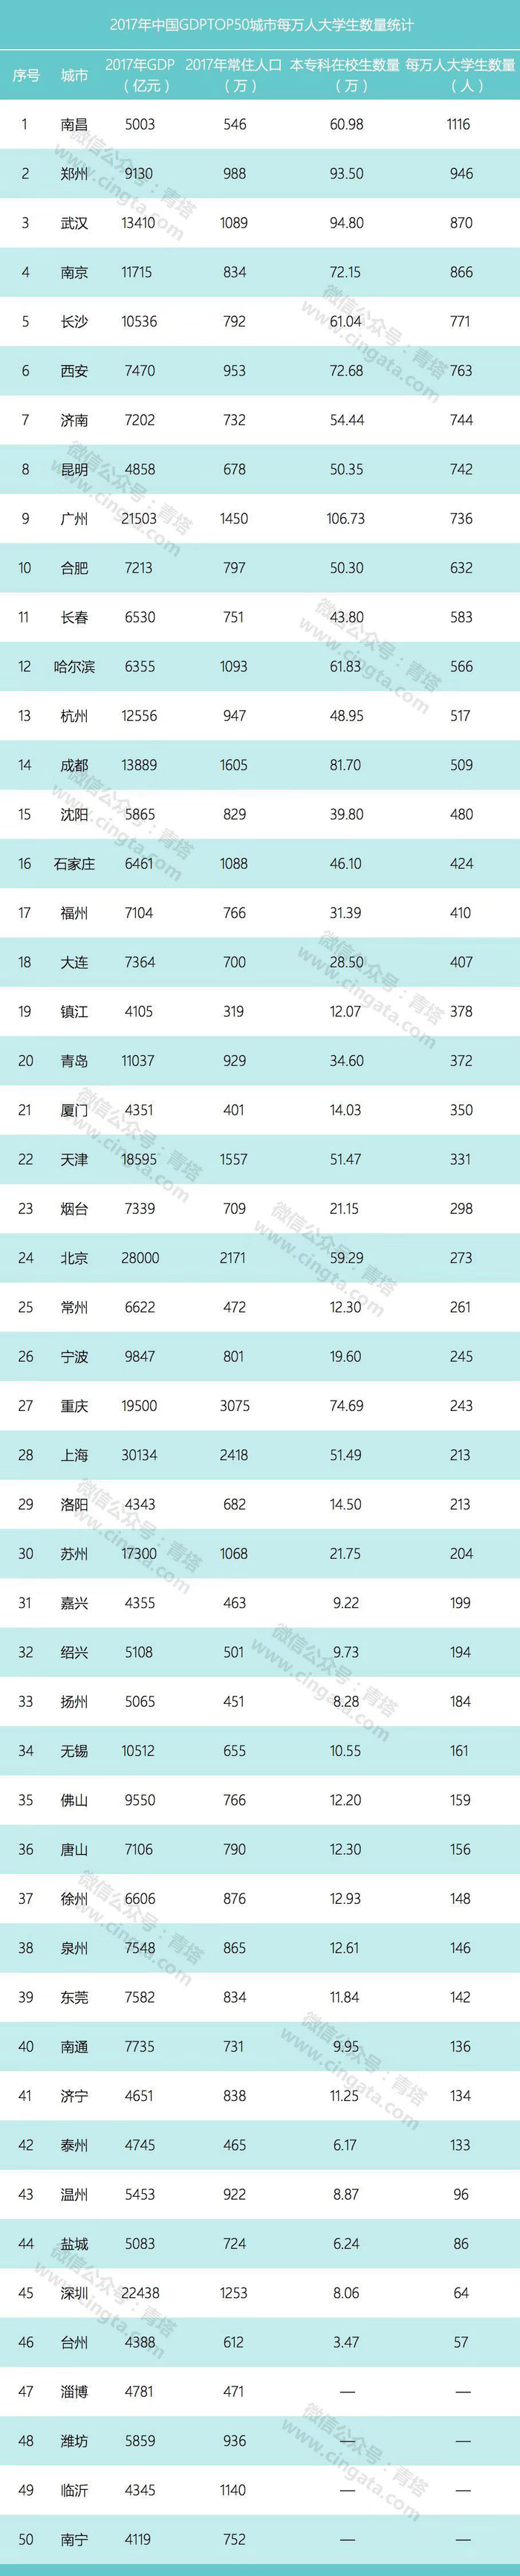This screenshot has height=2576, width=520.
Task: Click the population value 3075 for 重庆
Action: pos(234,1405)
